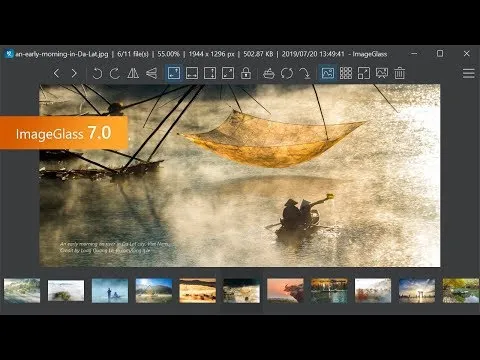The height and width of the screenshot is (360, 480).
Task: Toggle the highlighted Auto zoom mode
Action: [x=174, y=73]
